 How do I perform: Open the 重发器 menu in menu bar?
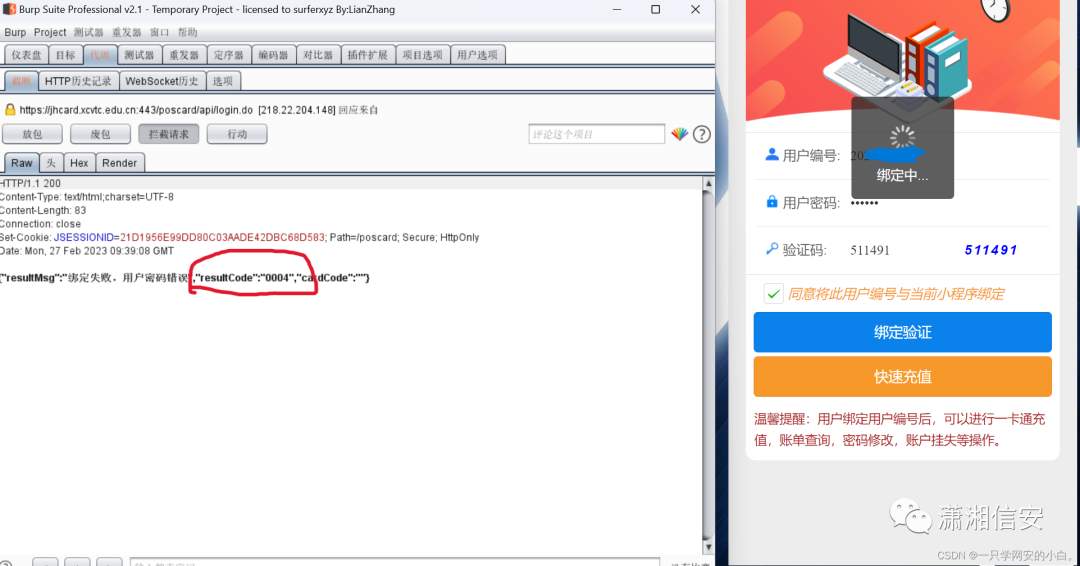click(127, 32)
